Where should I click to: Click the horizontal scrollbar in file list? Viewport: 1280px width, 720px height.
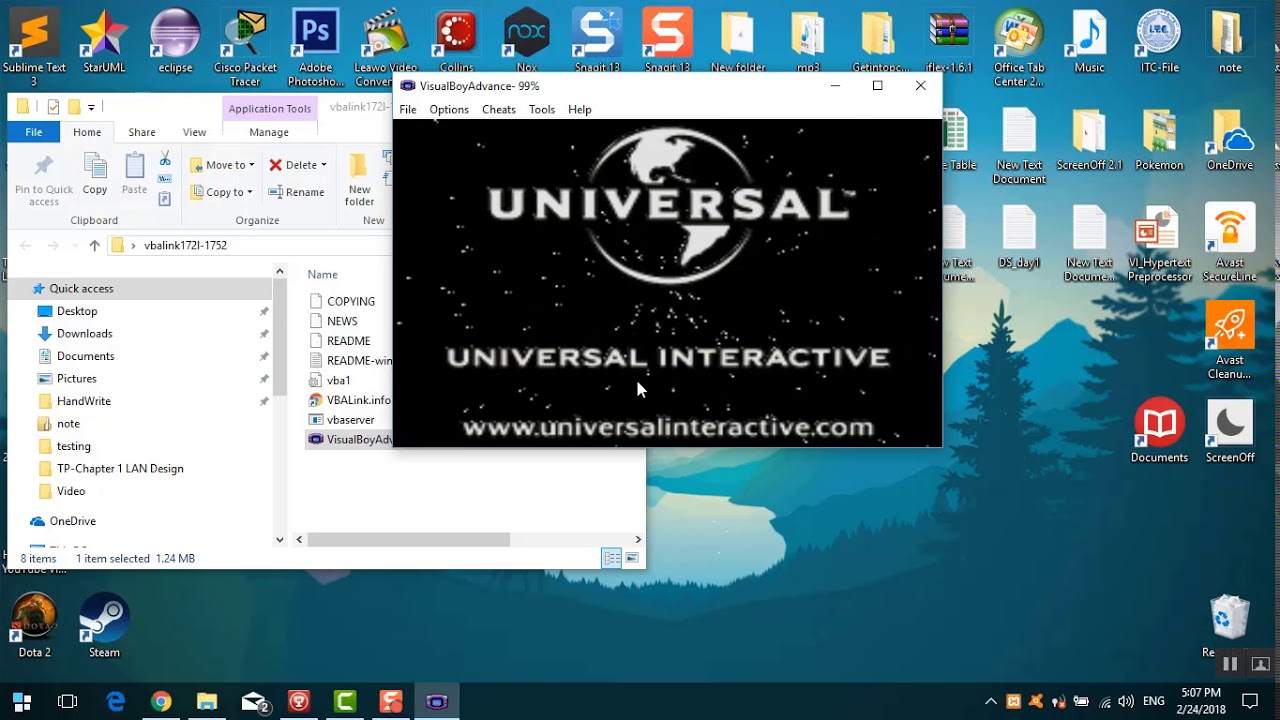tap(408, 539)
